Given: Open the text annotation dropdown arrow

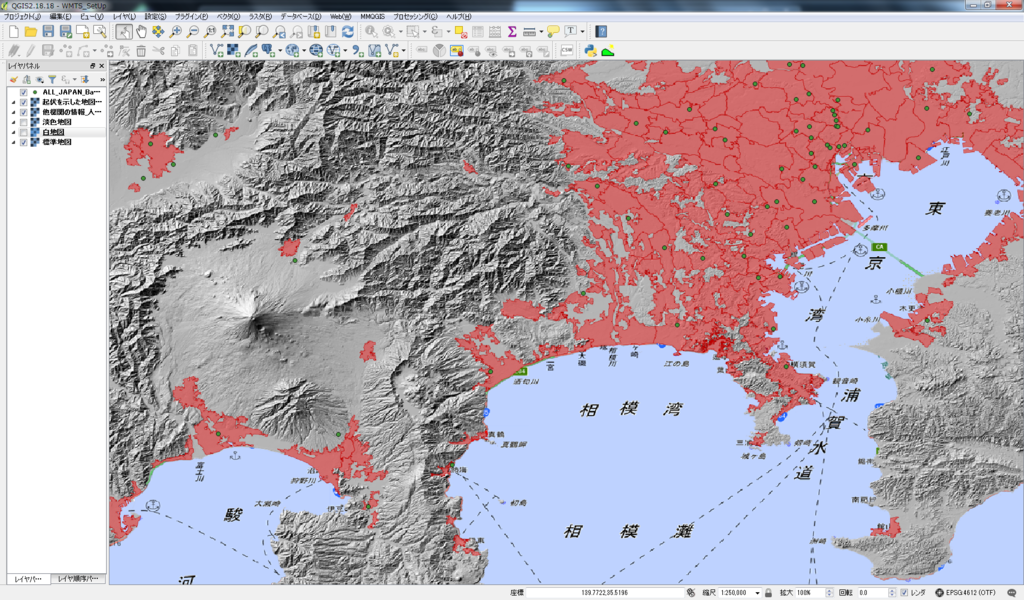Looking at the screenshot, I should click(583, 31).
